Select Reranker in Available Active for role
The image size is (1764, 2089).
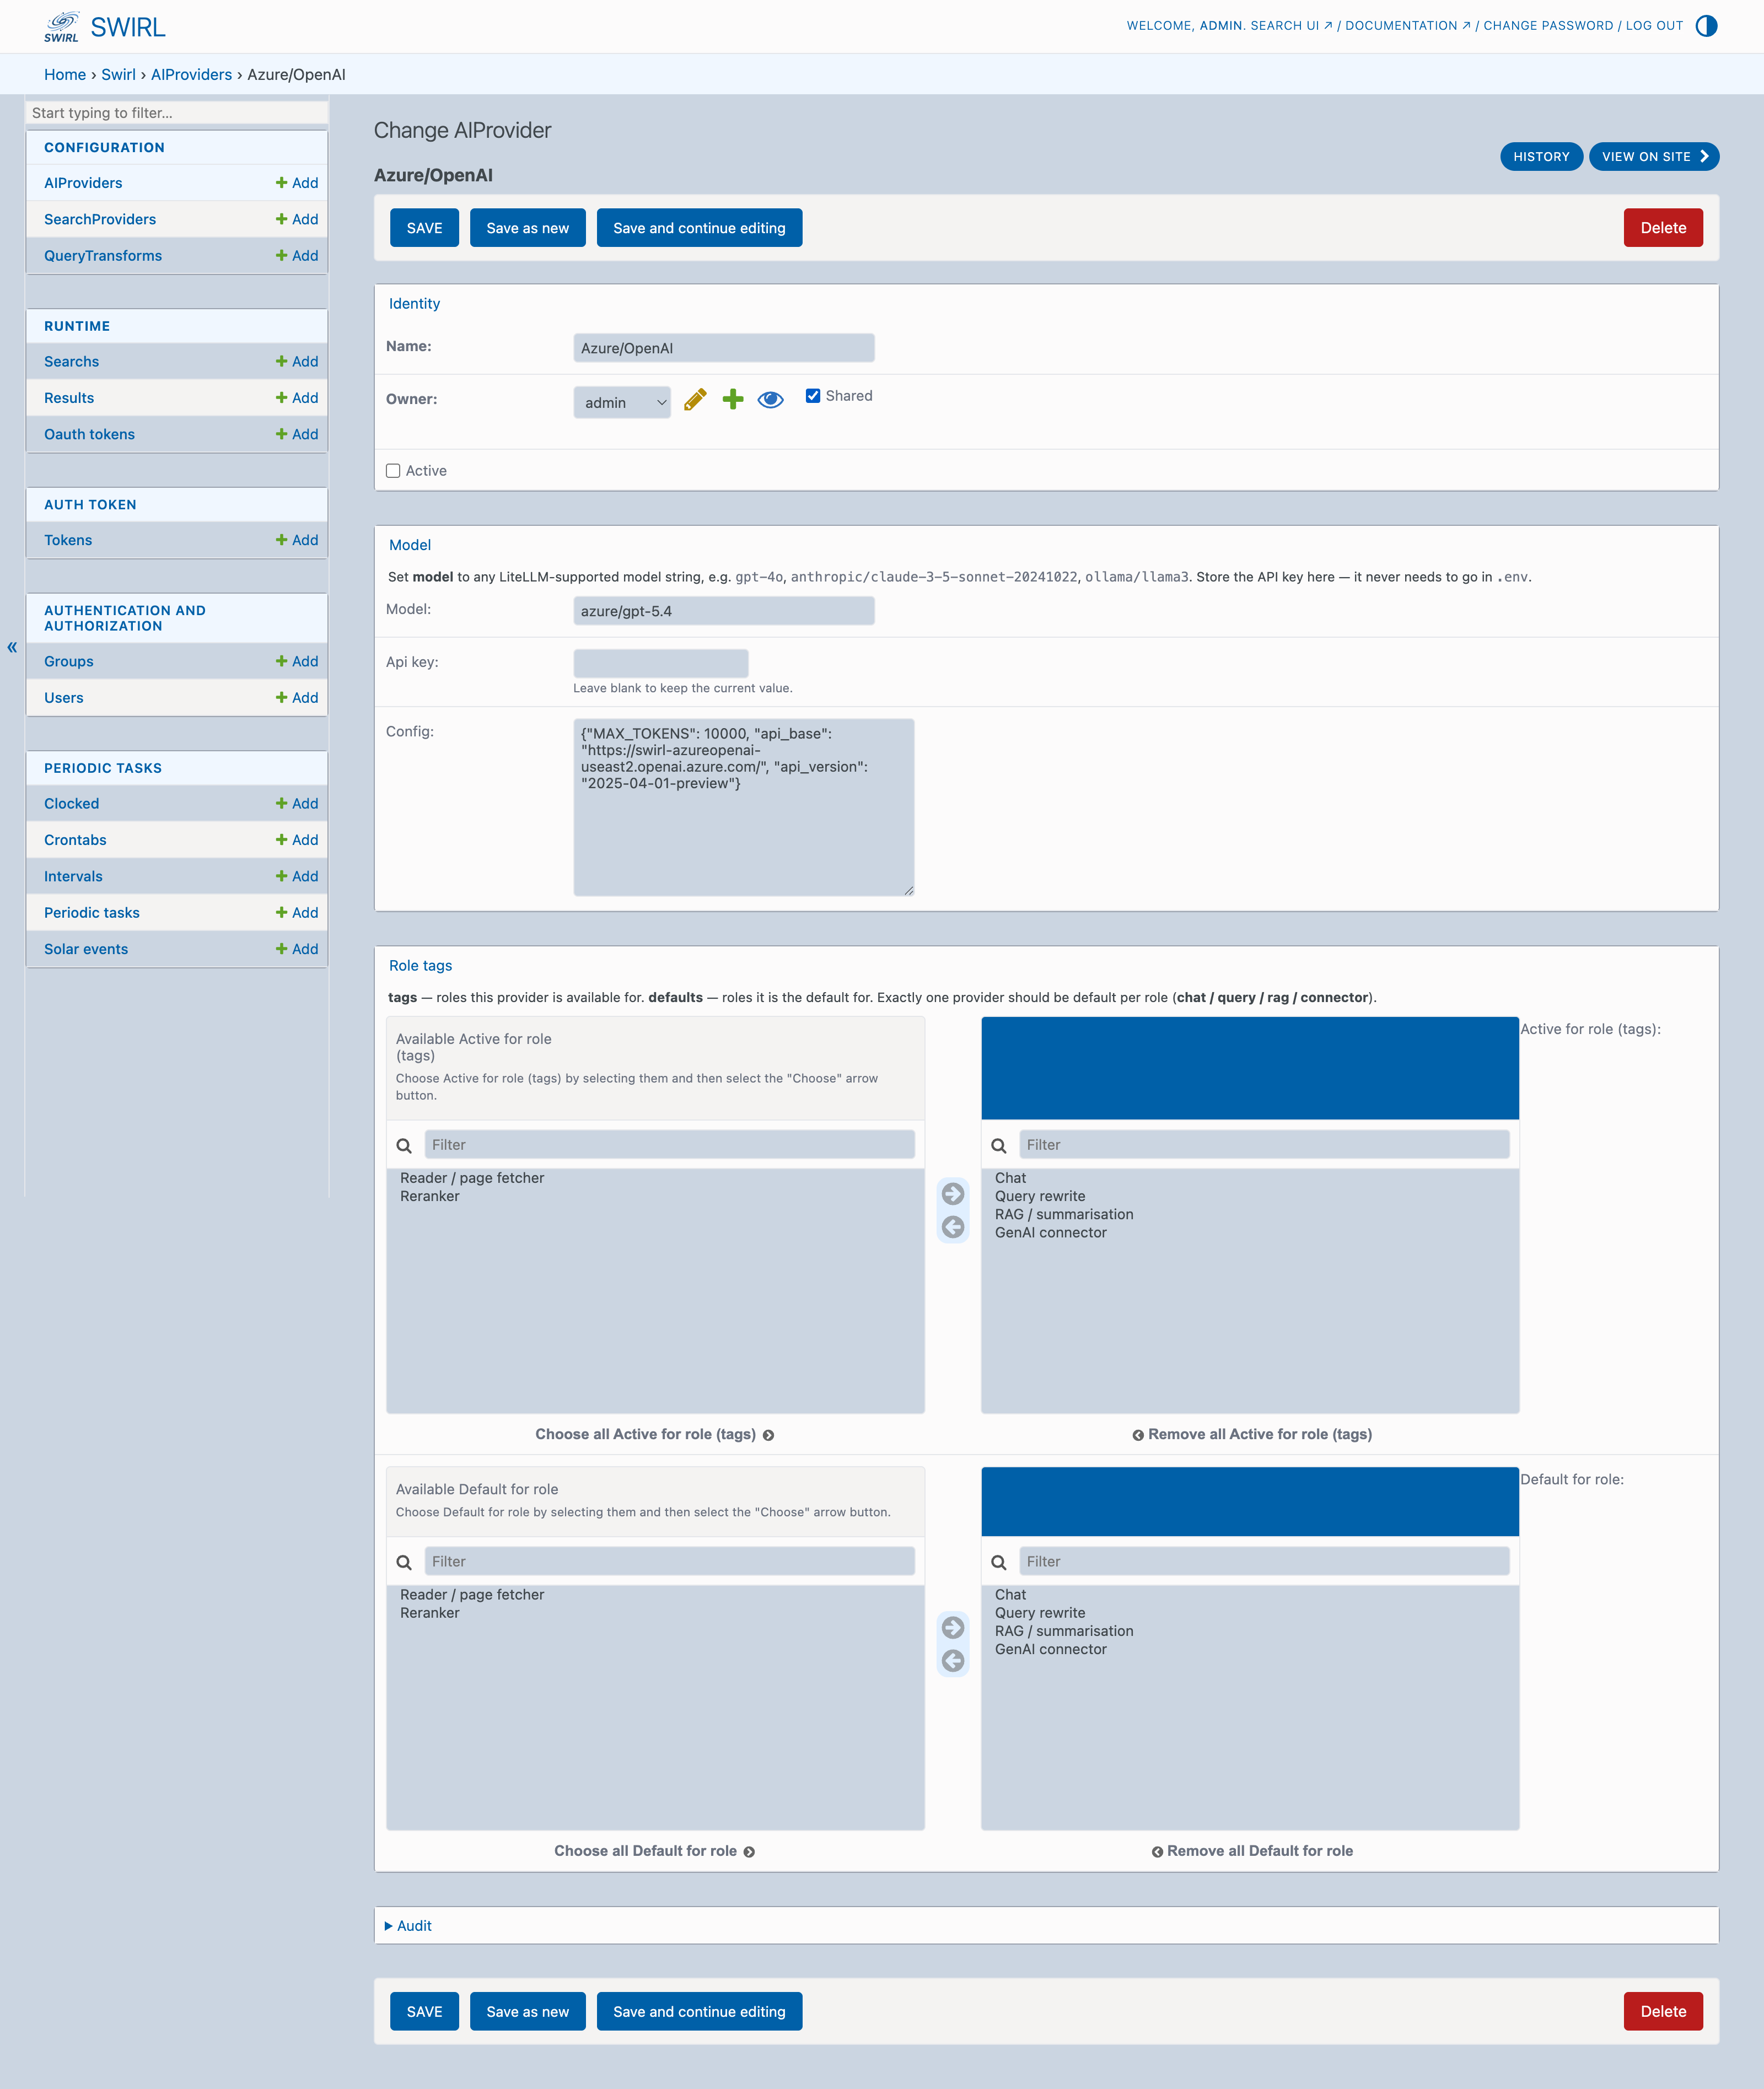click(430, 1196)
